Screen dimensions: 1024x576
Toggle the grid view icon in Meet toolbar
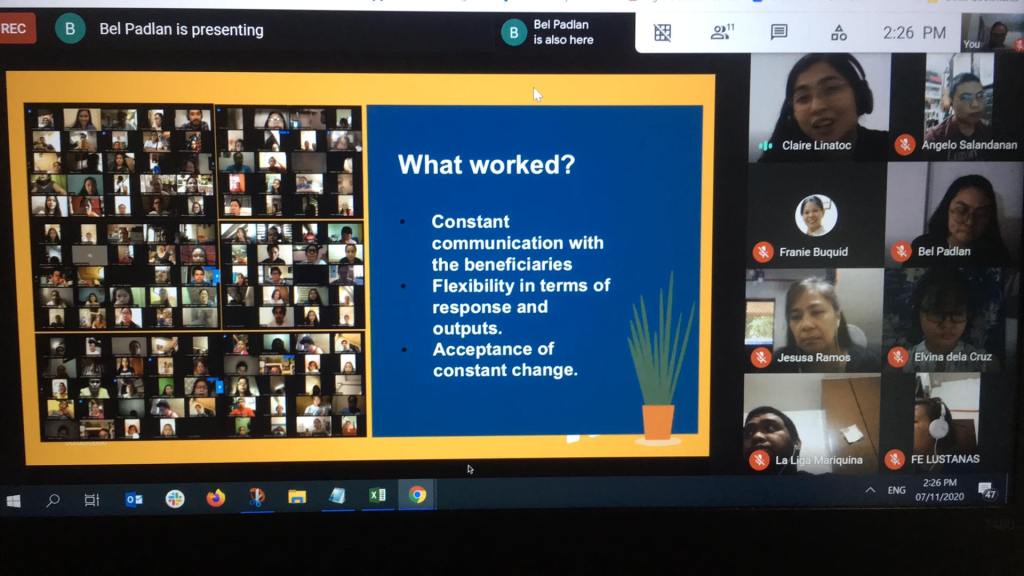click(662, 33)
